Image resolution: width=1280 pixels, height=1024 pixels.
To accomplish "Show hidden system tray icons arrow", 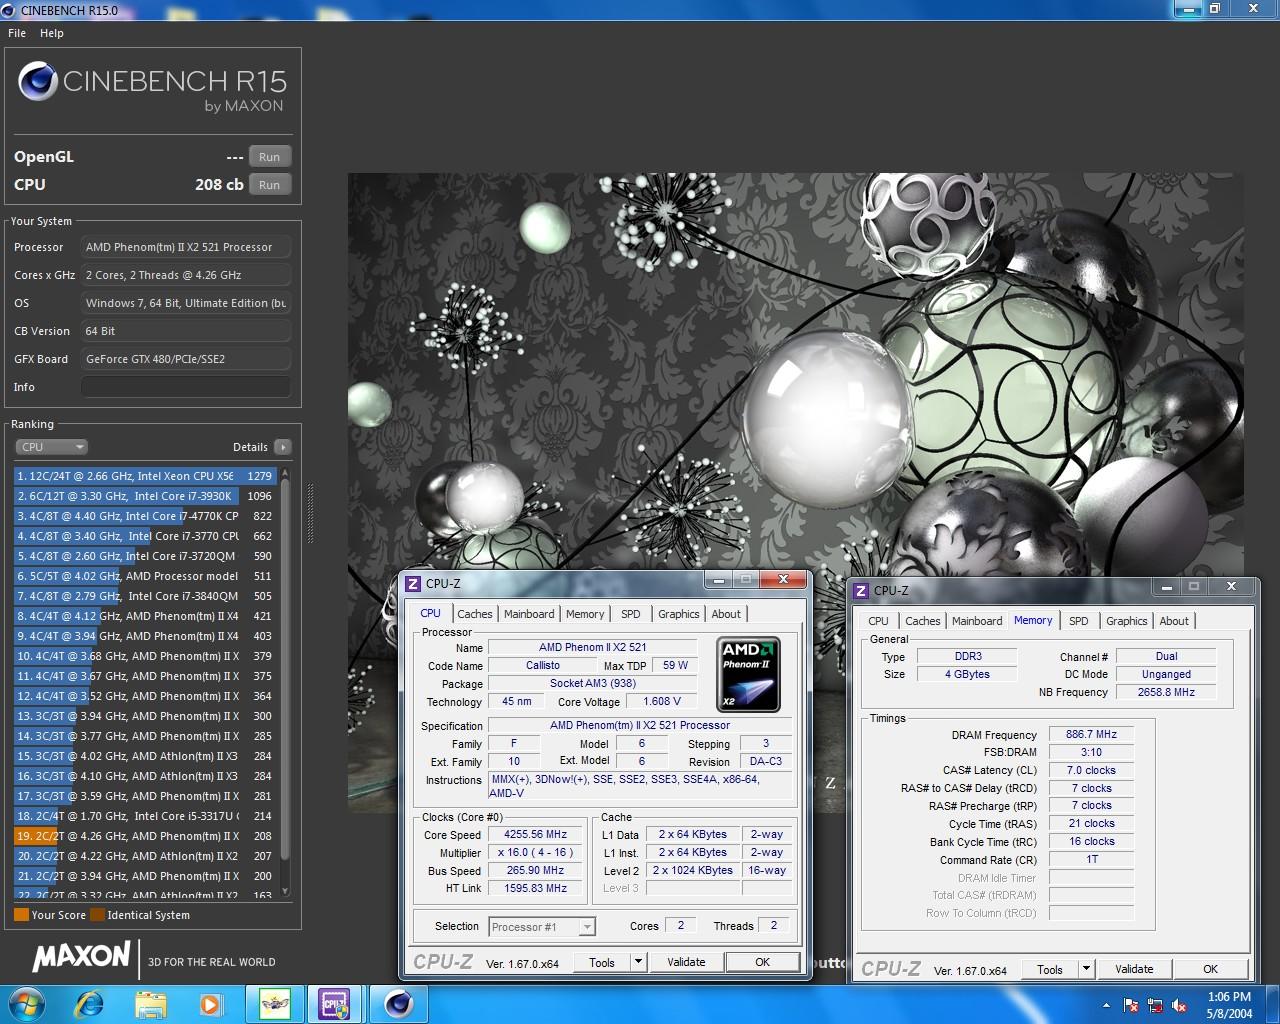I will coord(1106,1005).
